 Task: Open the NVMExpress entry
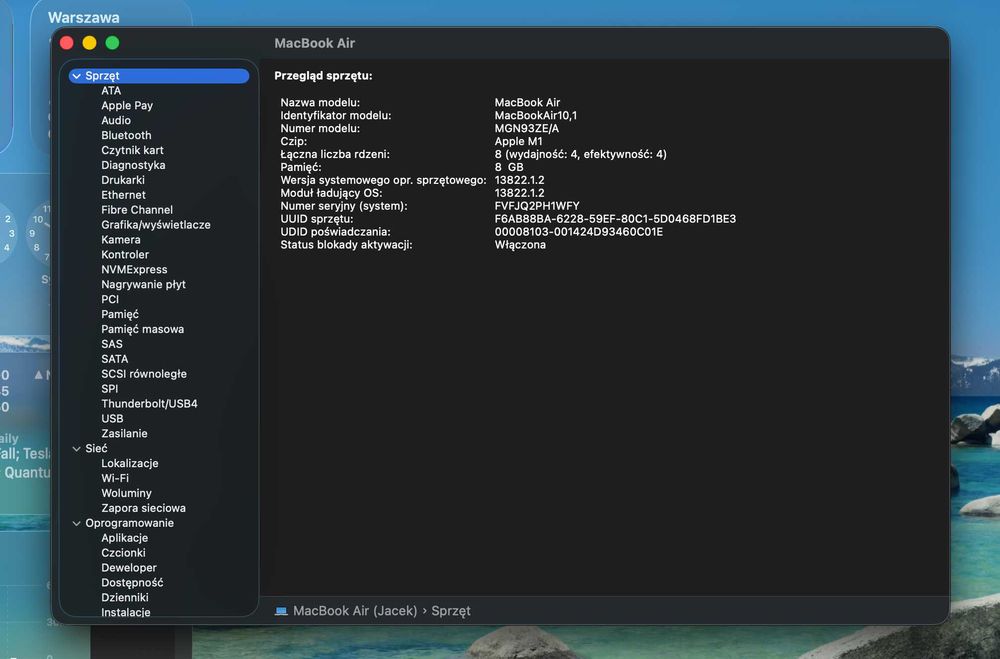point(134,269)
